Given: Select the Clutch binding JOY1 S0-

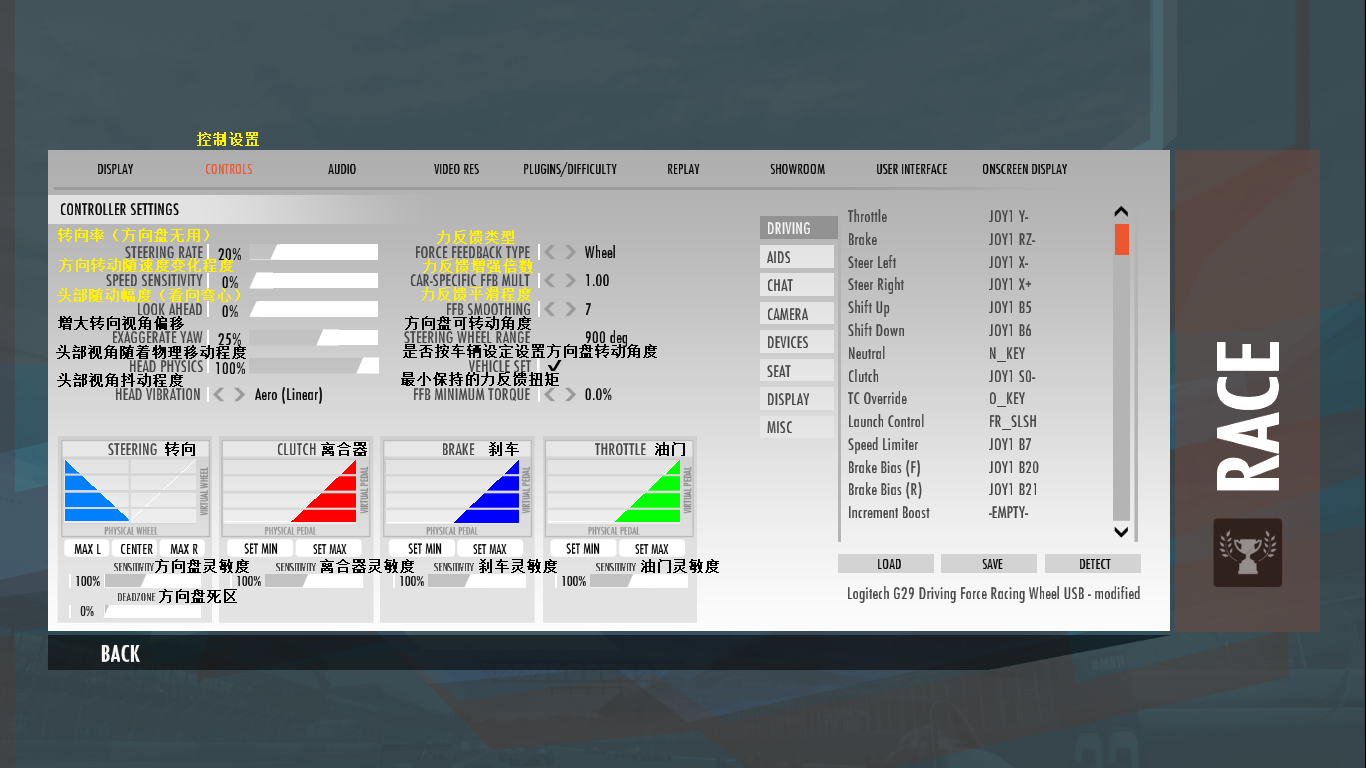Looking at the screenshot, I should point(1012,377).
